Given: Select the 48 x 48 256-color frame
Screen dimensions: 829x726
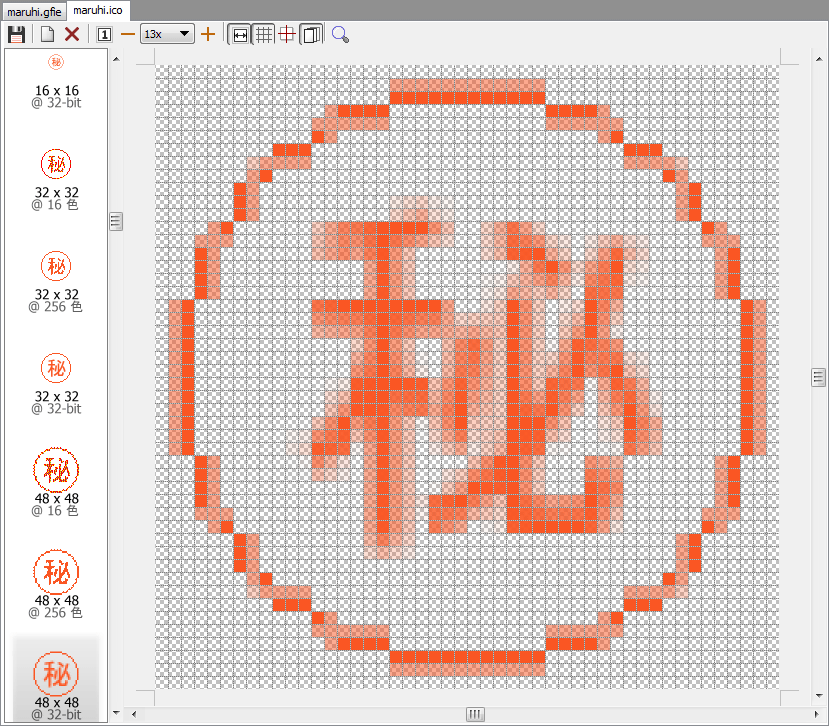Looking at the screenshot, I should (56, 584).
